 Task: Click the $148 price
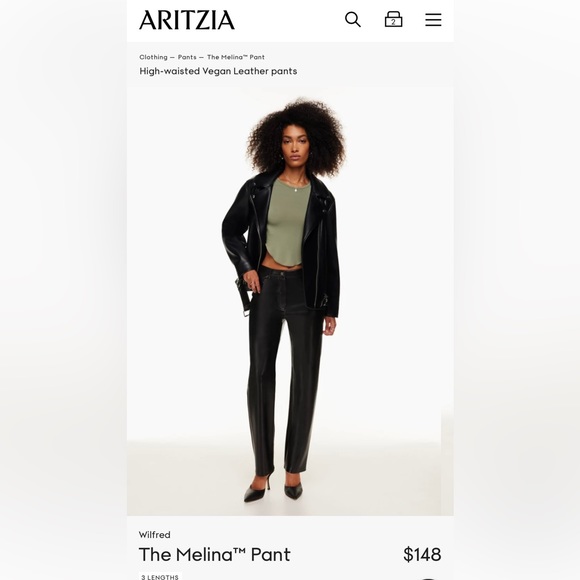tap(422, 554)
